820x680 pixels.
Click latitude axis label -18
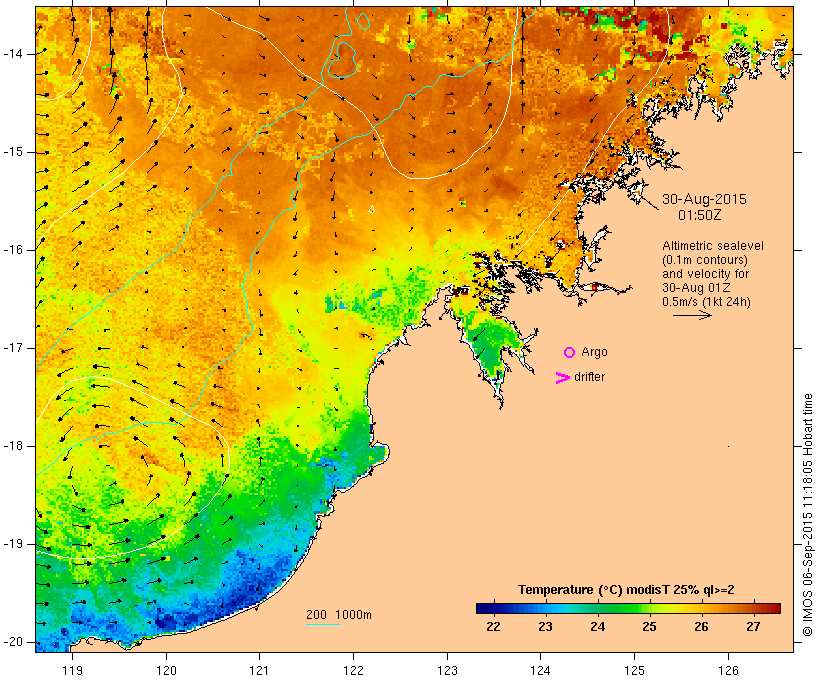tap(12, 446)
